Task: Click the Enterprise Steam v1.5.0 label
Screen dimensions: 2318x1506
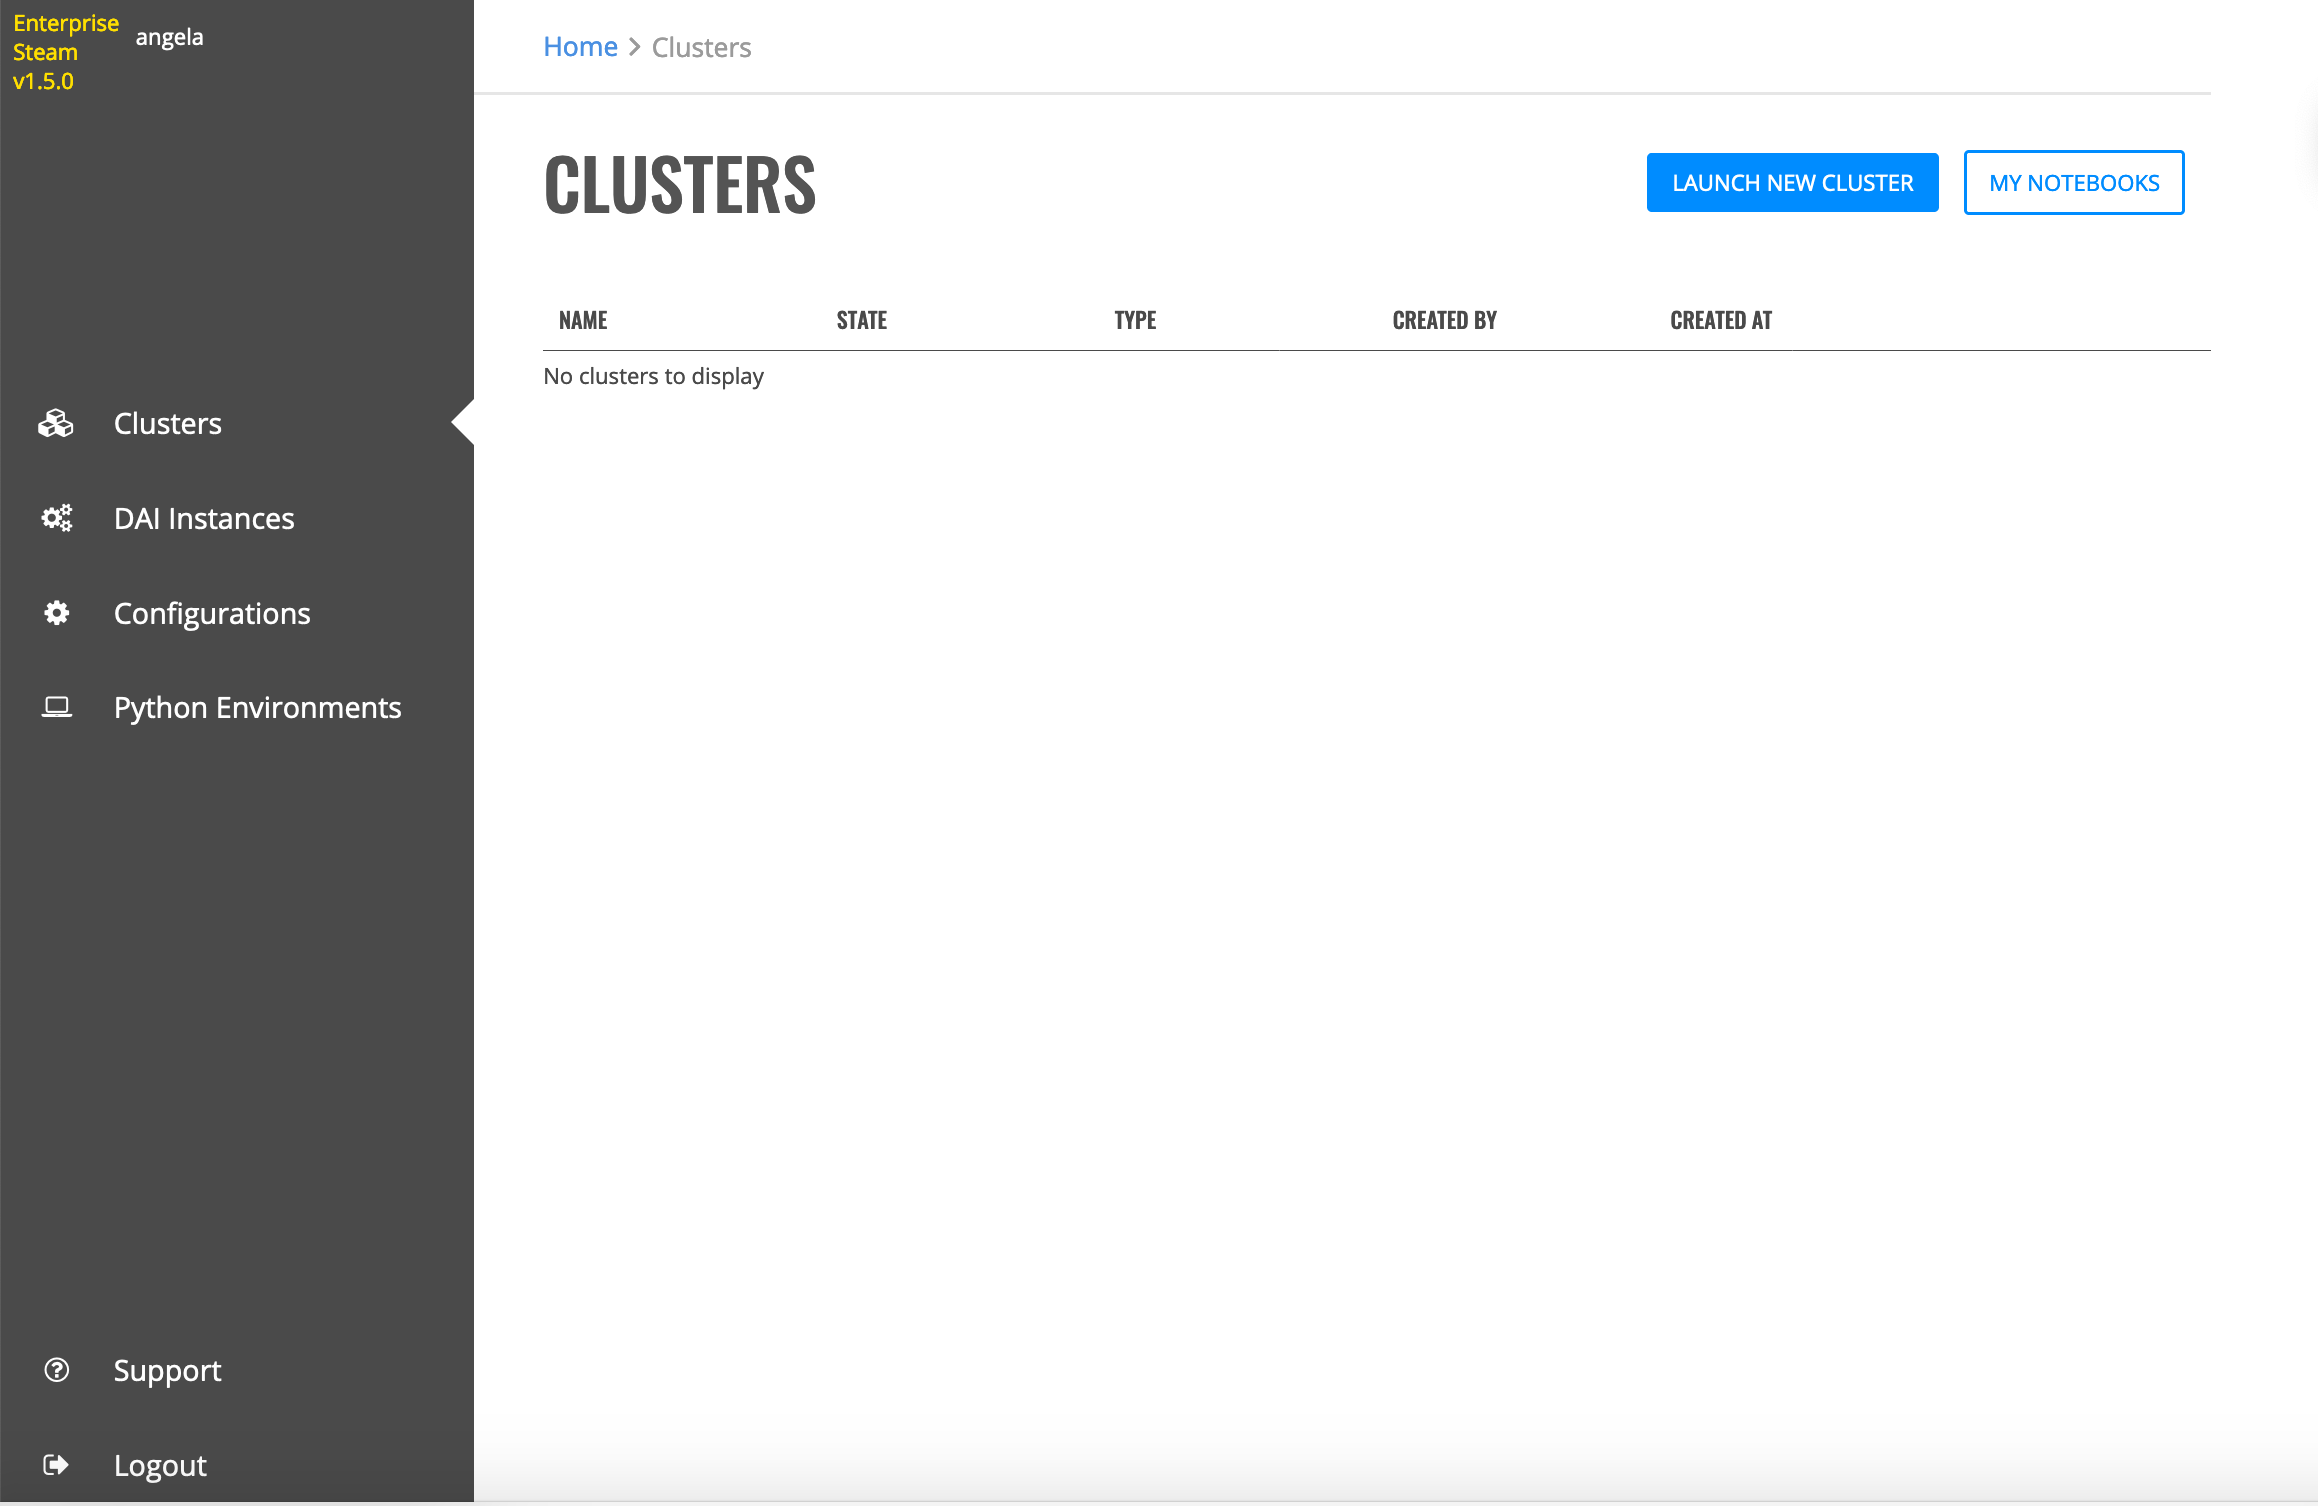Action: 65,52
